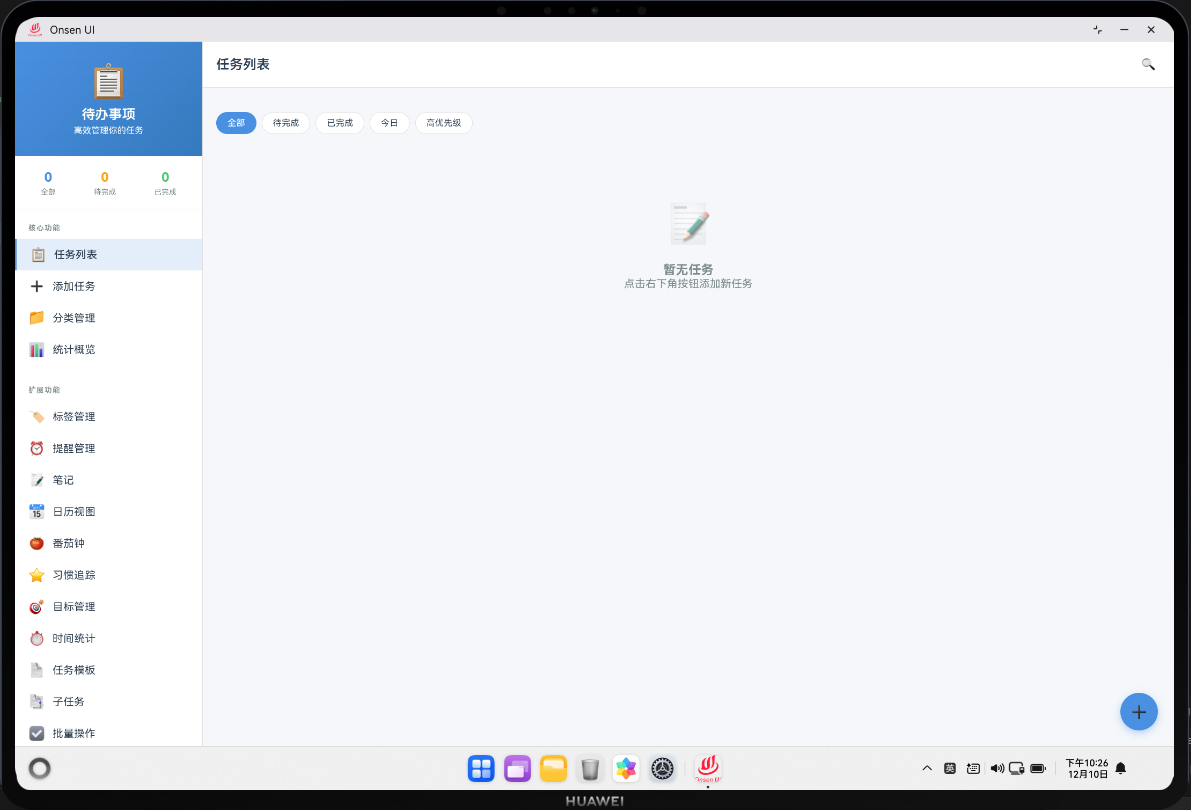Open 分类管理 sidebar label
Screen dimensions: 1191x810
74,318
